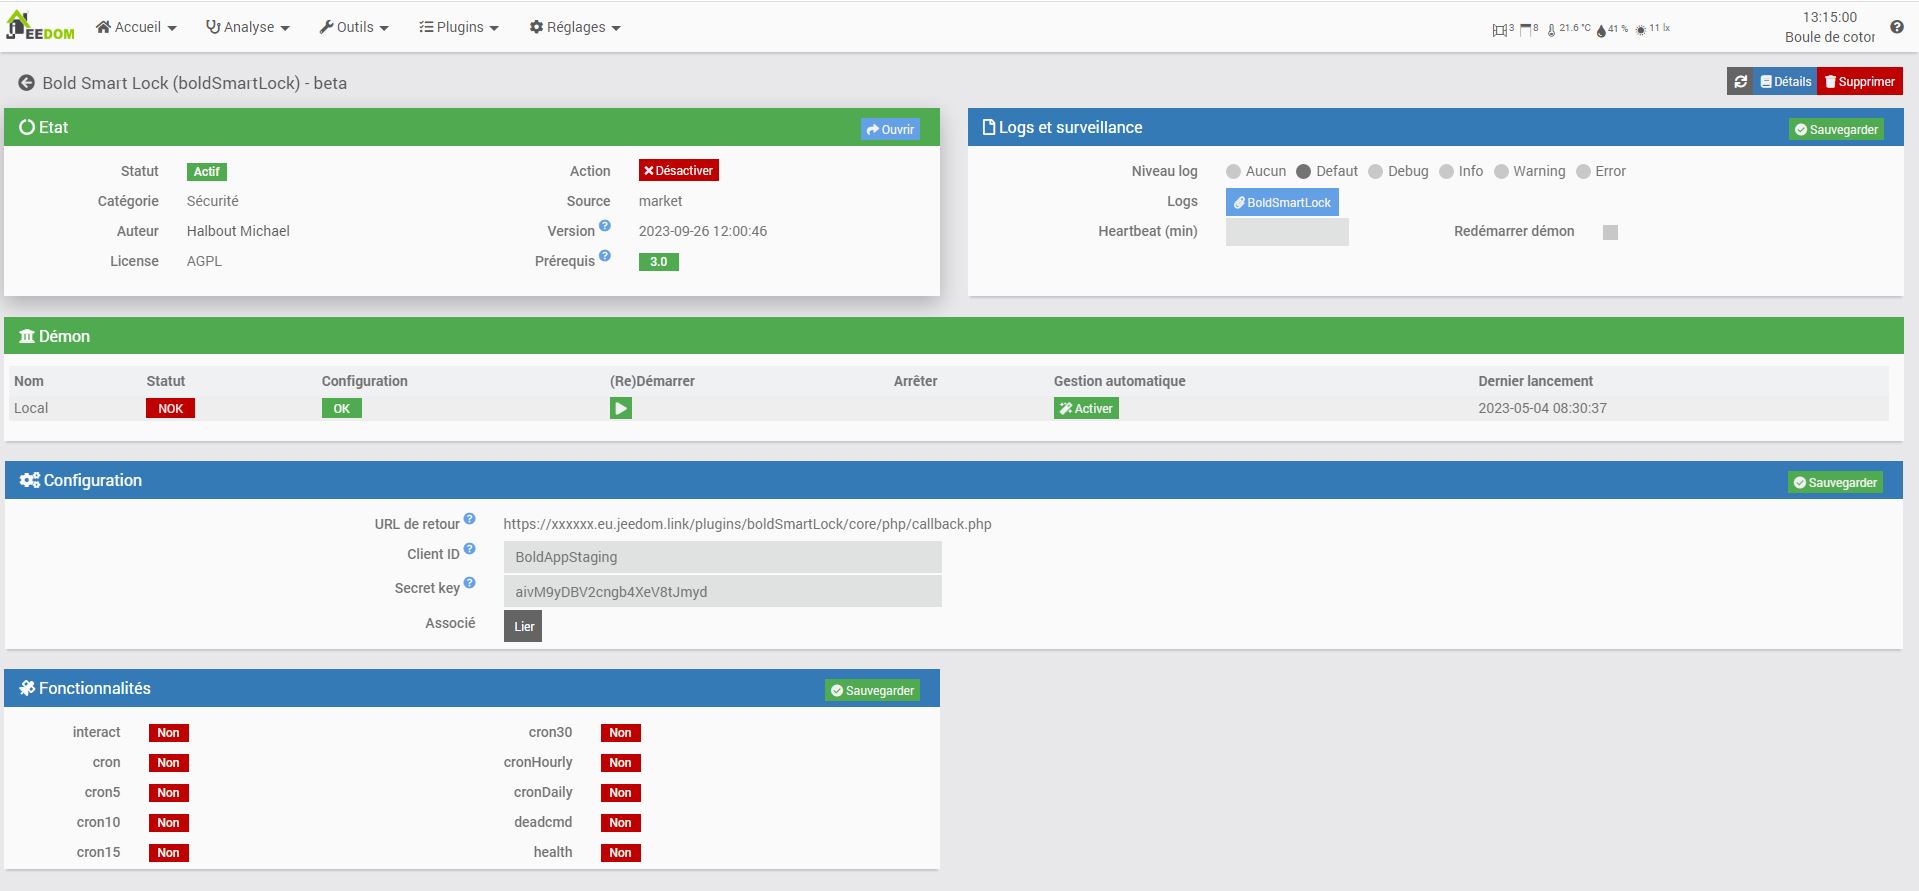Show help icon next to URL de retour
Image resolution: width=1919 pixels, height=891 pixels.
(x=470, y=519)
